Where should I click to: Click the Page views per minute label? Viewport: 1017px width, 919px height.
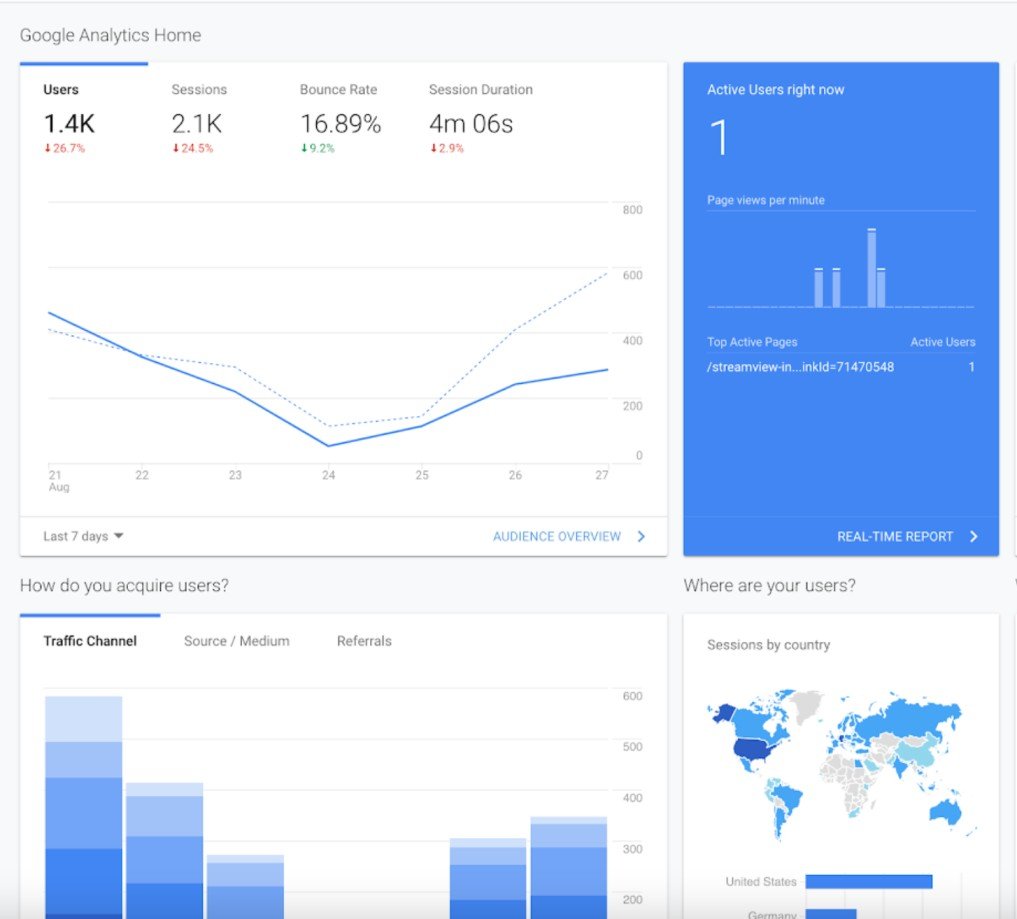click(765, 200)
